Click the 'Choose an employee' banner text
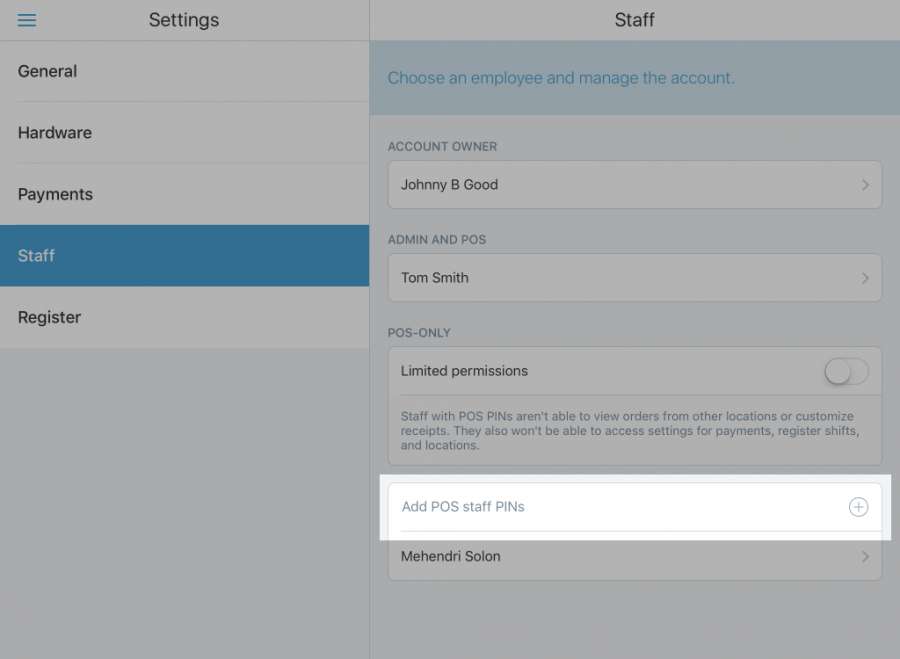The image size is (900, 659). coord(561,78)
